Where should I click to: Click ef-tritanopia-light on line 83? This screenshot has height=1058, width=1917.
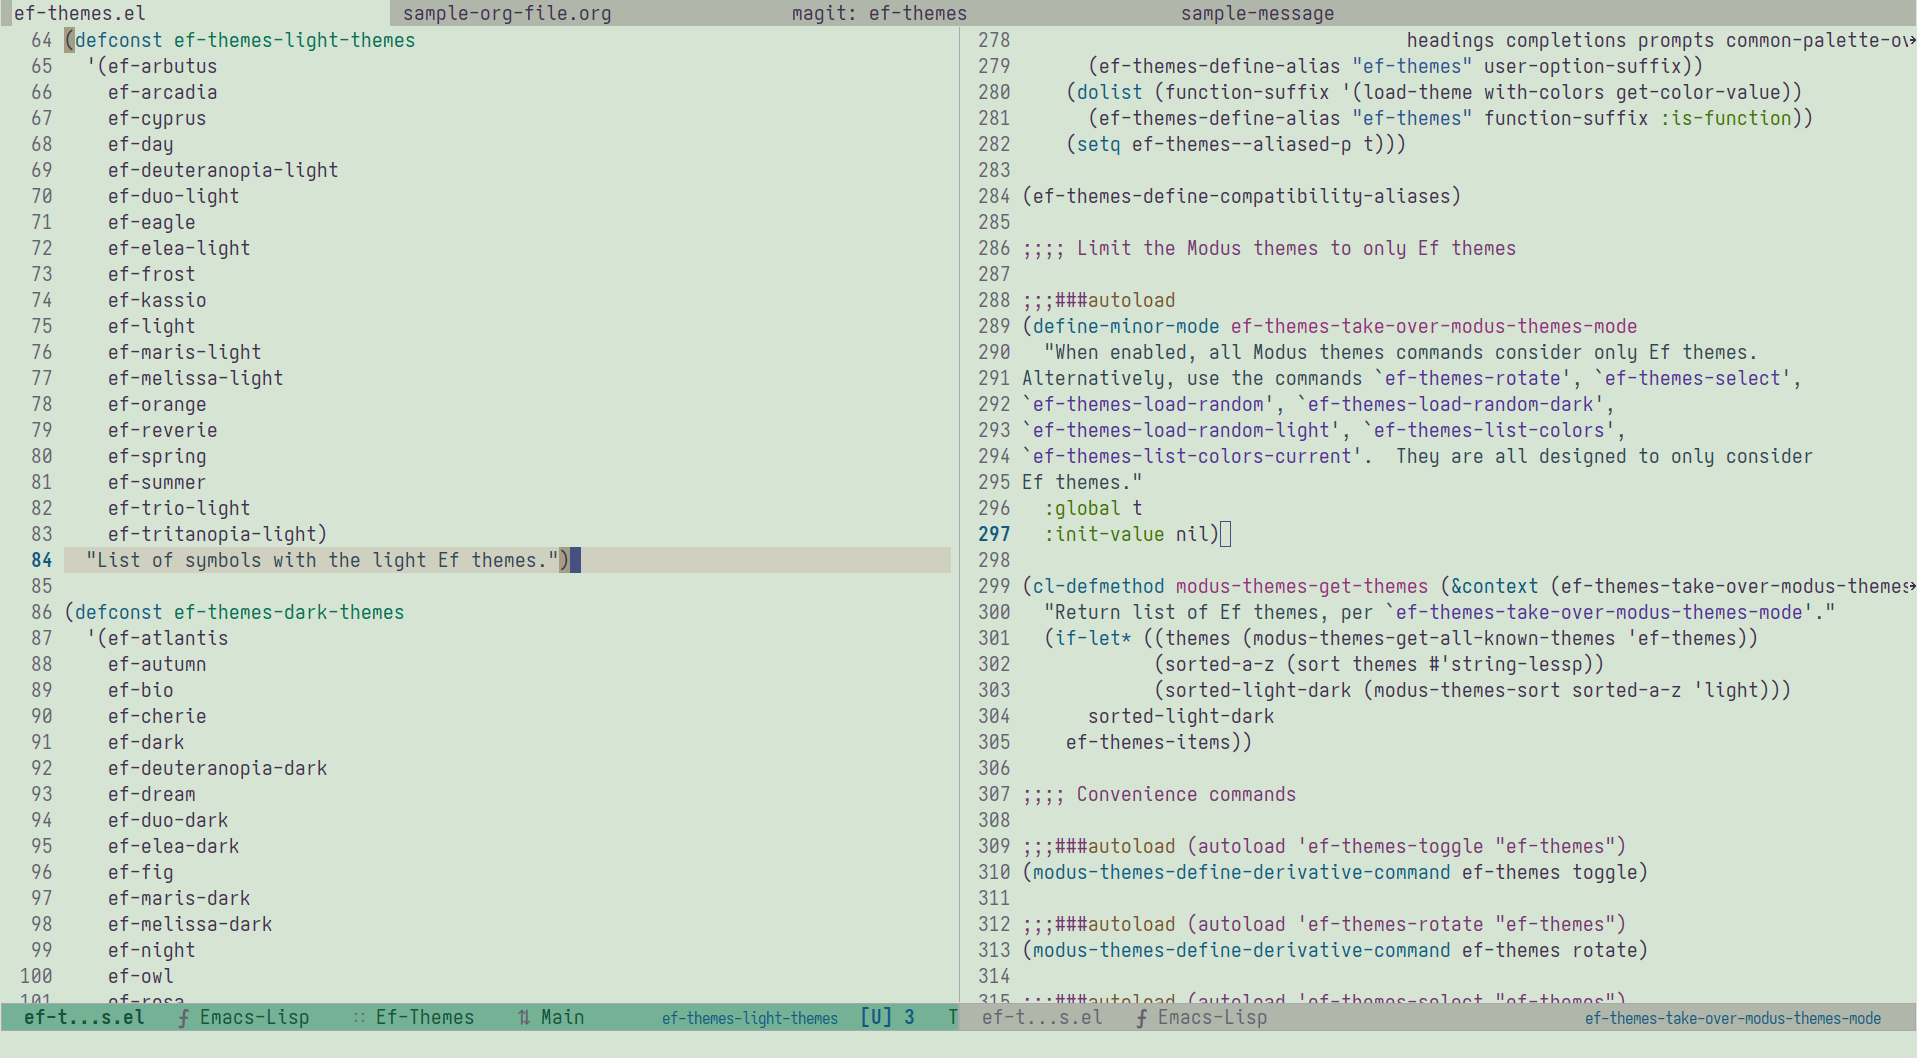tap(212, 534)
